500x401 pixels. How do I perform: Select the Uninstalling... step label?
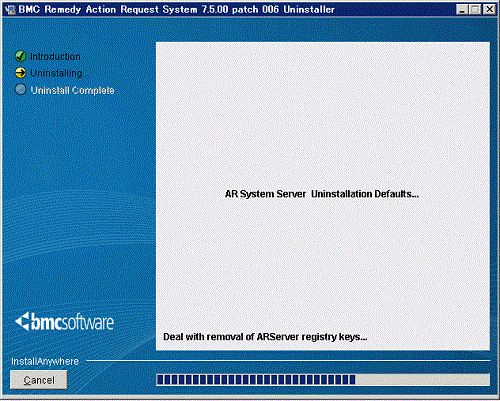(59, 73)
